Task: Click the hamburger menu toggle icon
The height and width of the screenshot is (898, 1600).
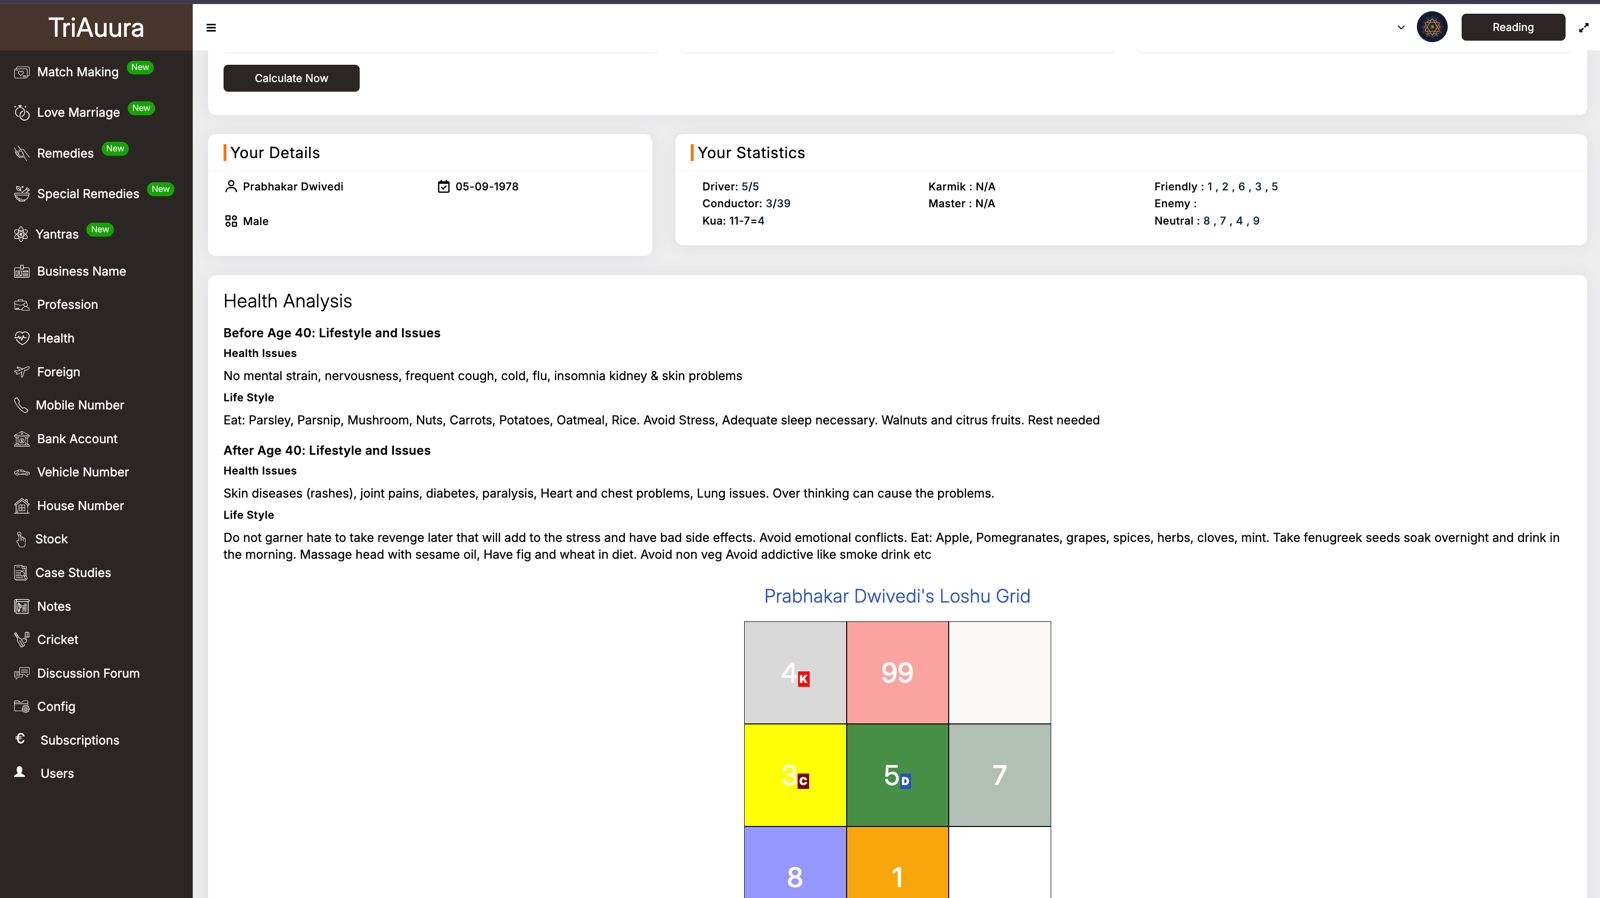Action: [x=211, y=28]
